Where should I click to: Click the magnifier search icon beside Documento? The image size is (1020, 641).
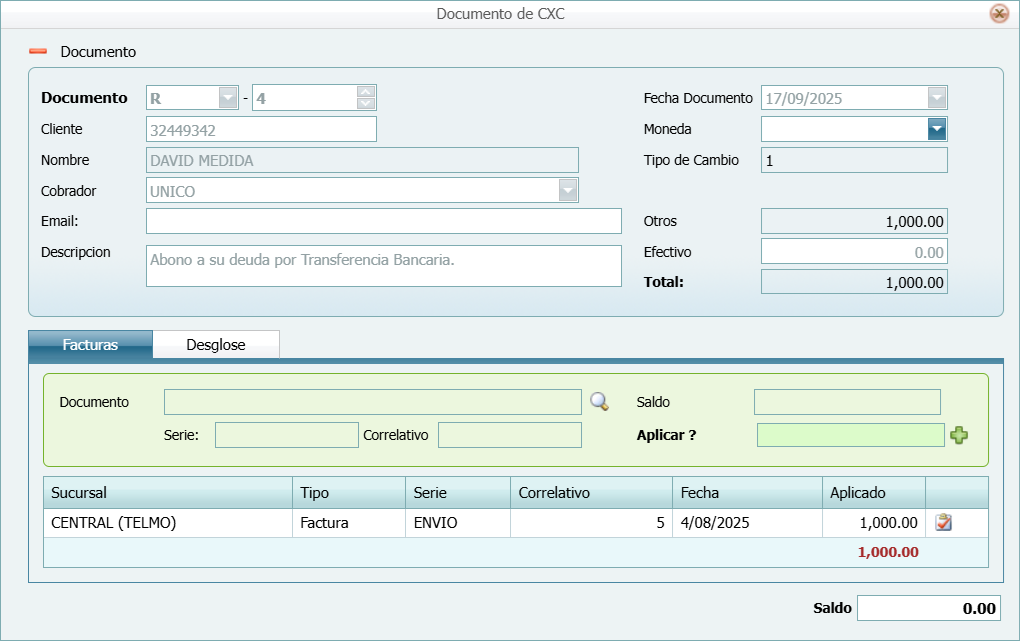point(599,402)
